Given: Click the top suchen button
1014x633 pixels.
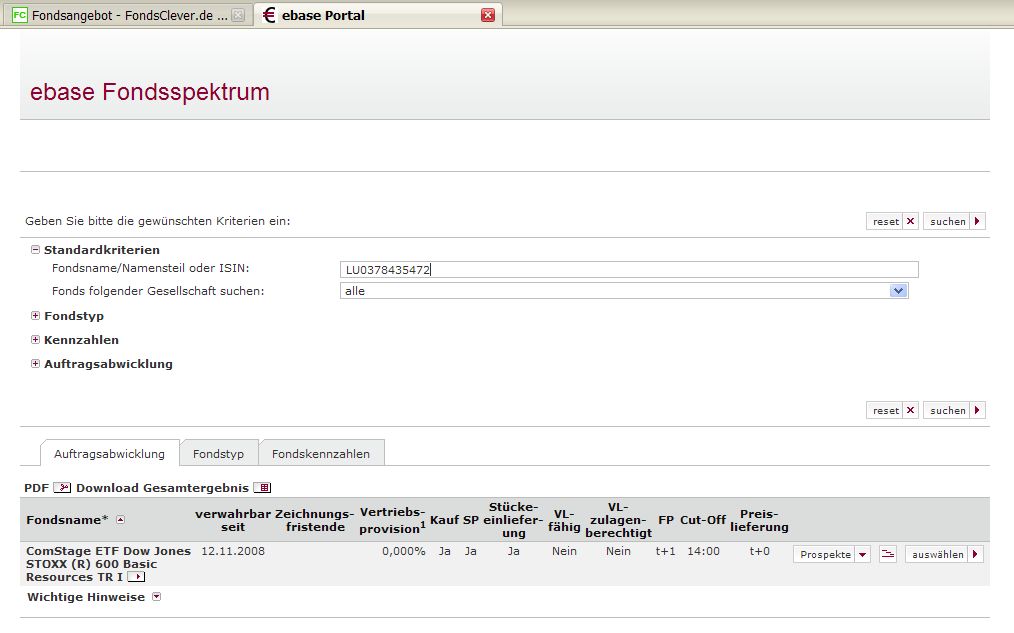Looking at the screenshot, I should click(x=954, y=221).
